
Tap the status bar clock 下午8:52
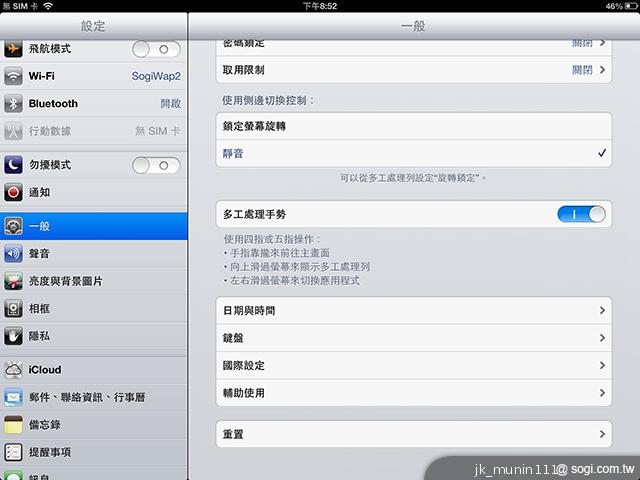320,6
